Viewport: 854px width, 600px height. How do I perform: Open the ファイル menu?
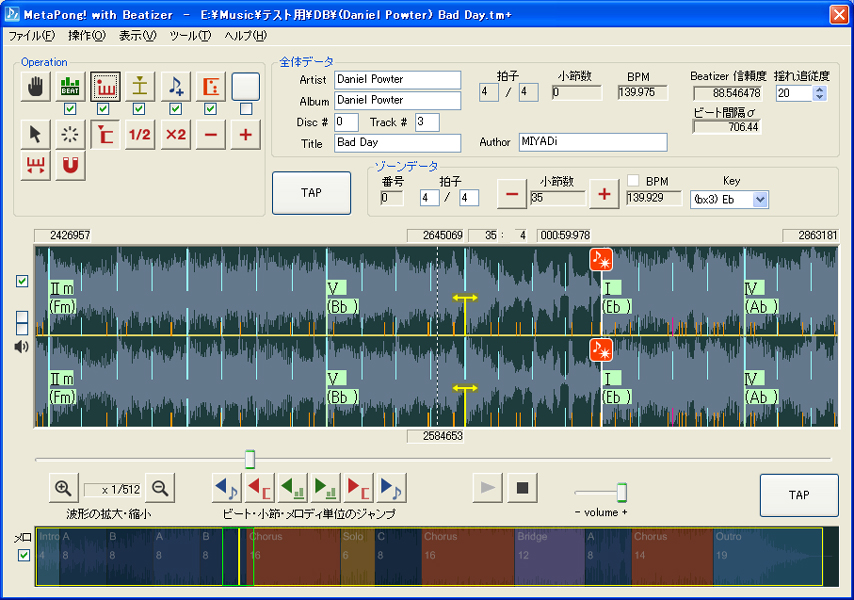pos(31,35)
